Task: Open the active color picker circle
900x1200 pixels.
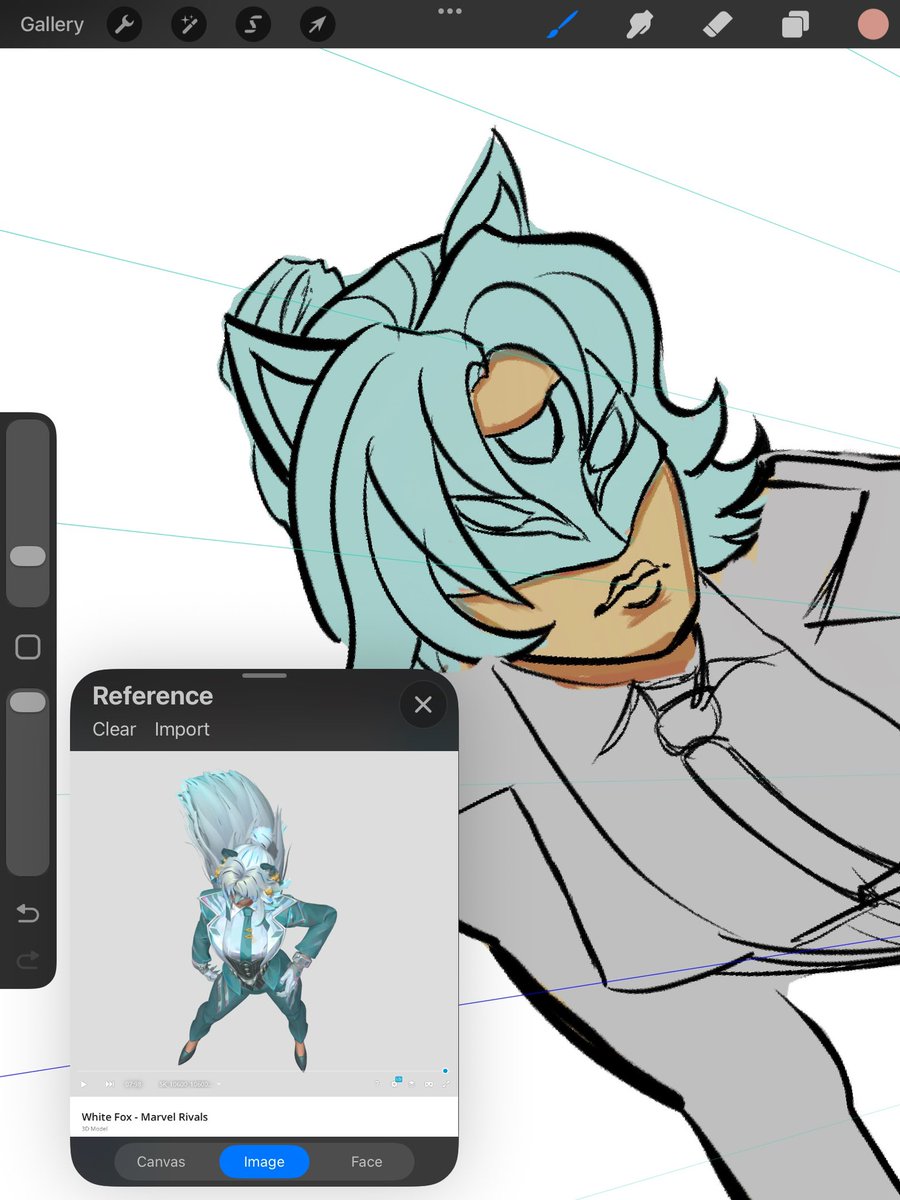Action: click(873, 24)
